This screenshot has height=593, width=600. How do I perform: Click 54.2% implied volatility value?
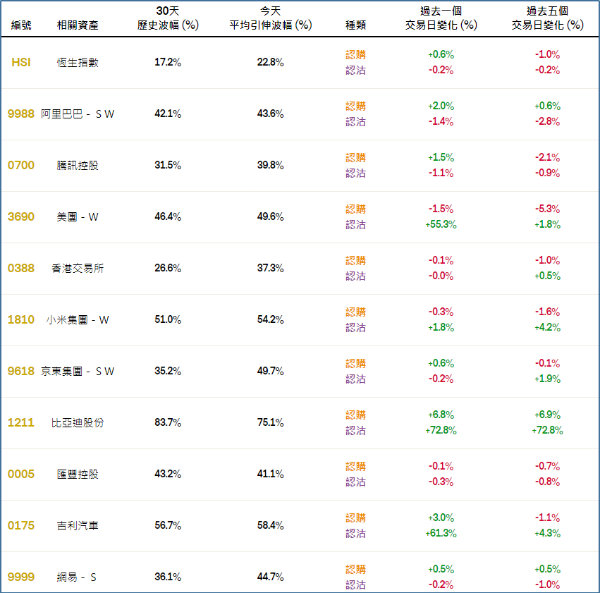(x=271, y=319)
